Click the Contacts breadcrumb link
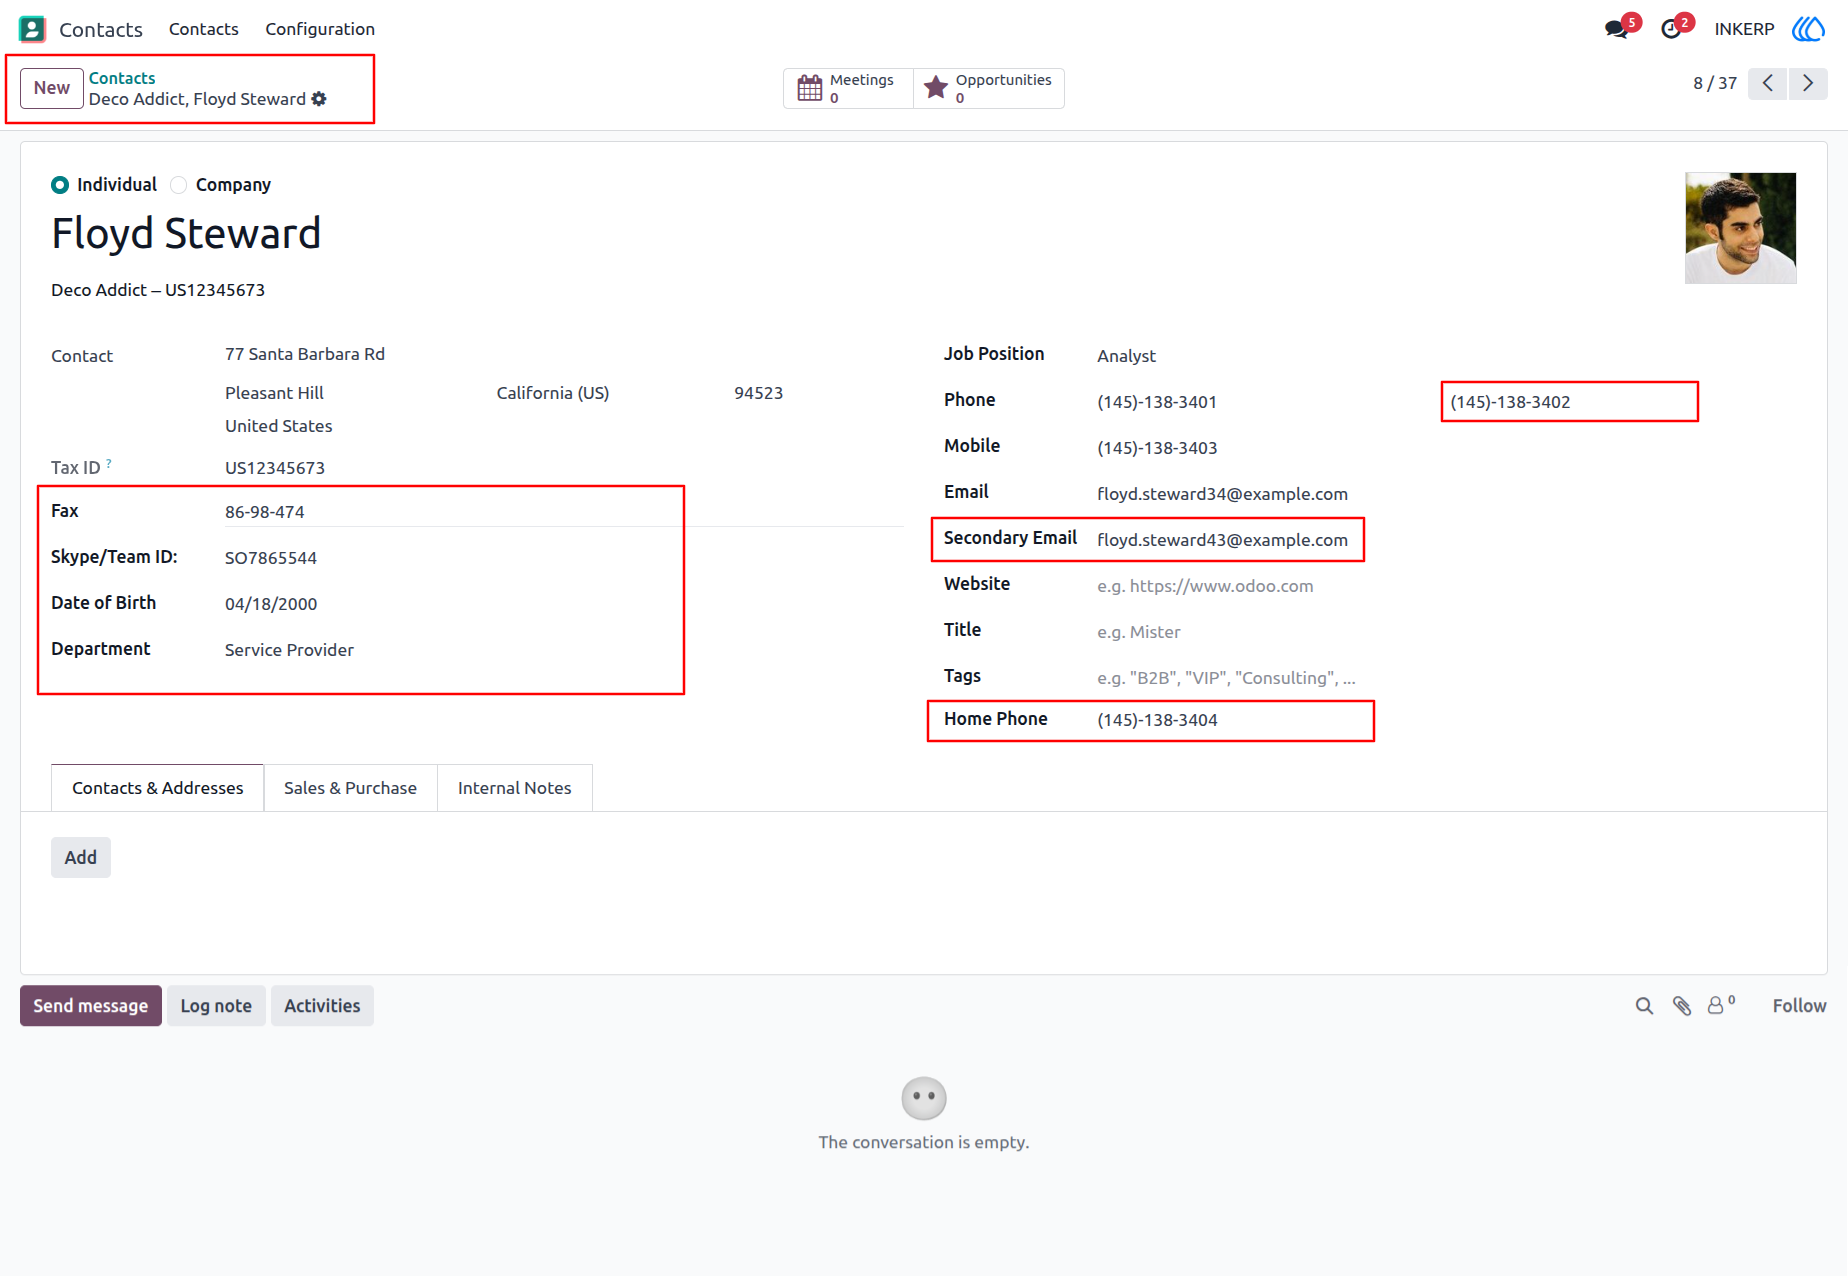 pyautogui.click(x=122, y=78)
